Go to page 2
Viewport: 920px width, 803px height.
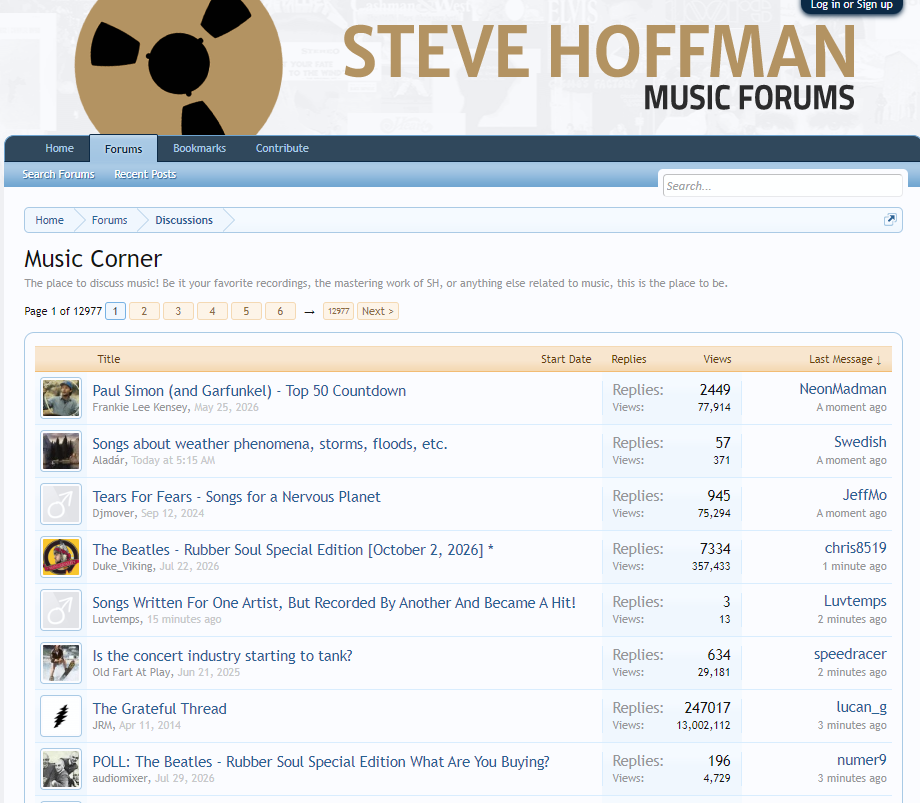click(144, 311)
